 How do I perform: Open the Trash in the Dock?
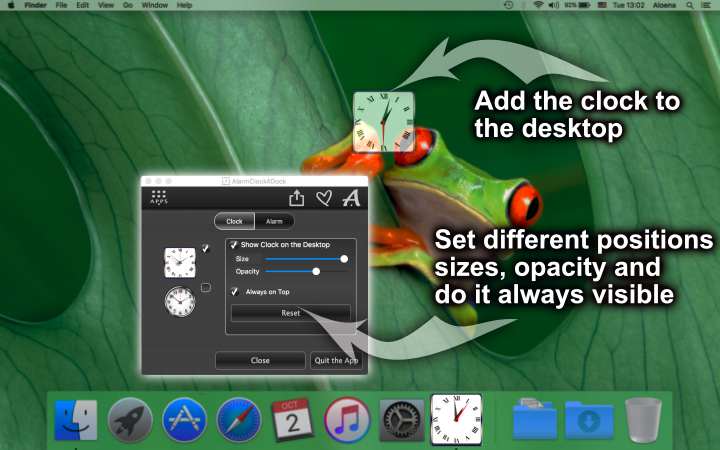(643, 420)
